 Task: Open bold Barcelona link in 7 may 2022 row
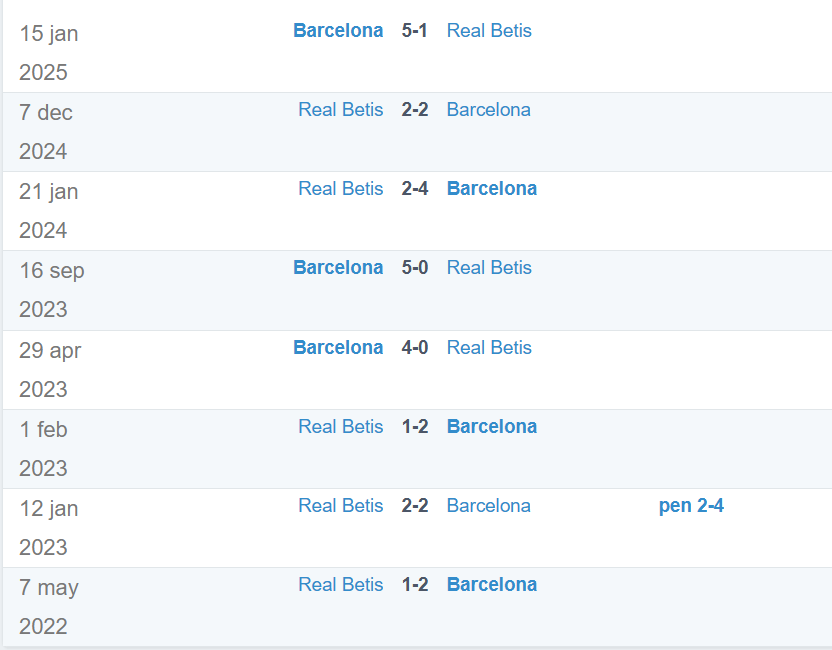coord(492,585)
